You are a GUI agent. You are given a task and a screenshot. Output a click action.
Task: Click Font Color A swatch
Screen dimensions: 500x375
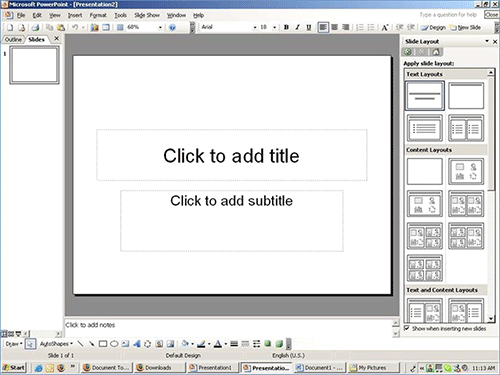[x=218, y=344]
